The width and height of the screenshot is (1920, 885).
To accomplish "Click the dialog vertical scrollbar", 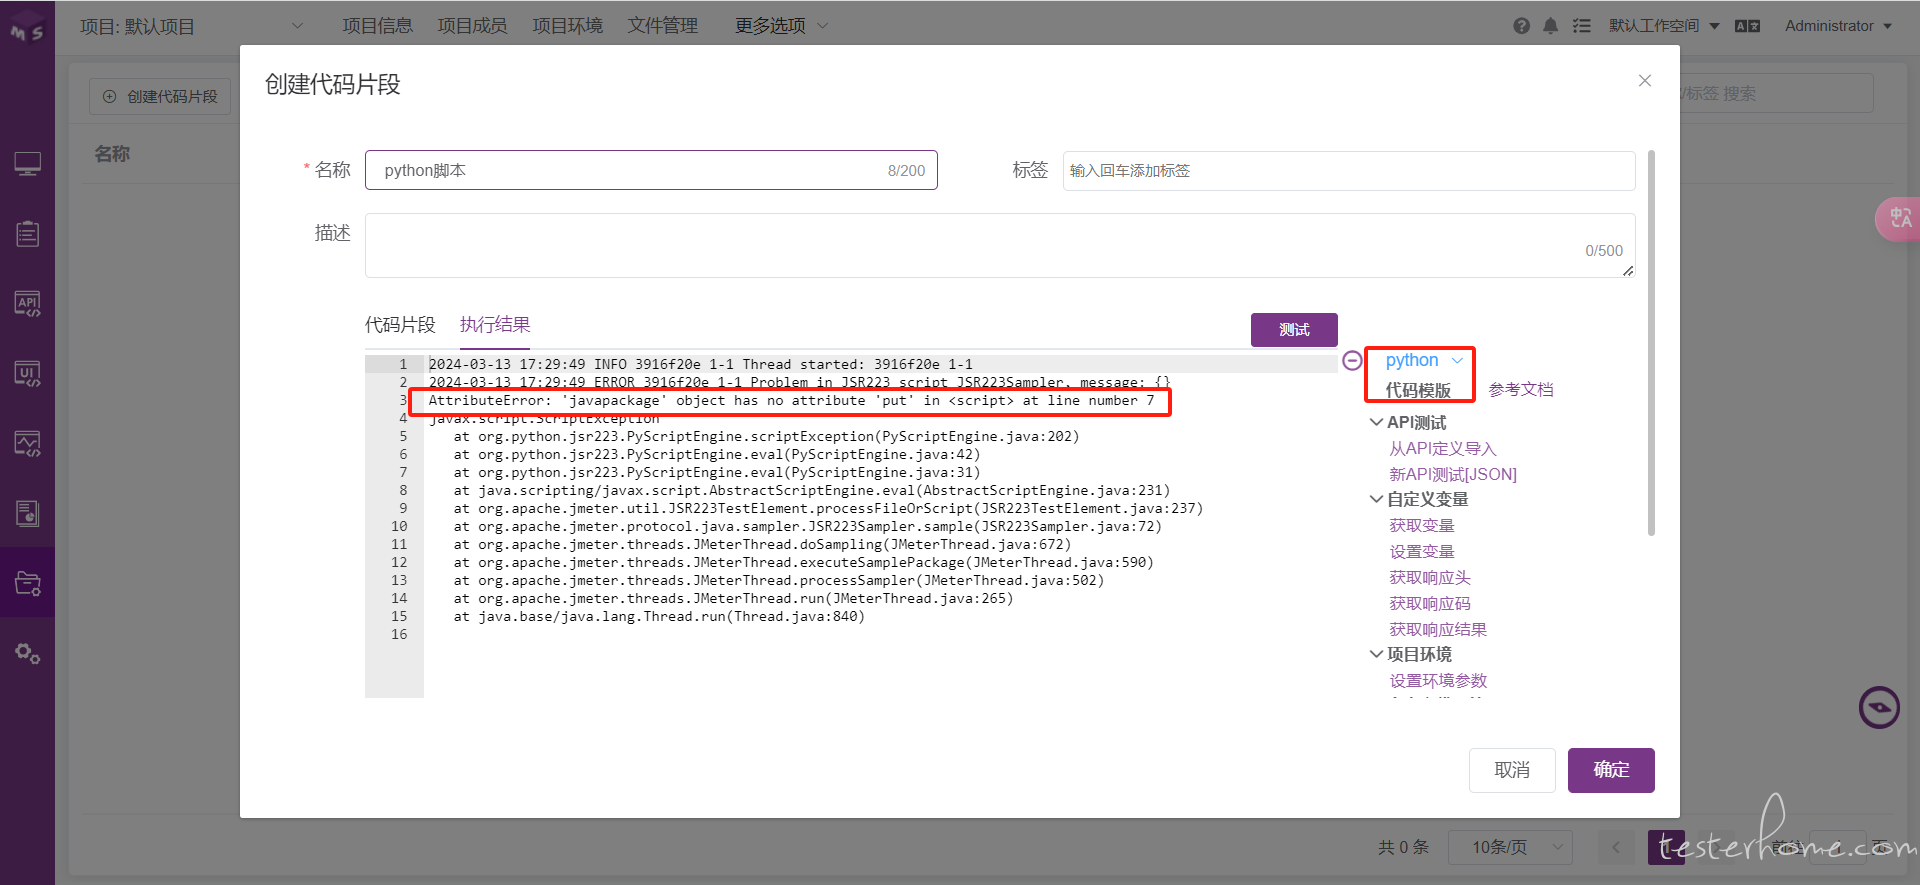I will pos(1651,343).
